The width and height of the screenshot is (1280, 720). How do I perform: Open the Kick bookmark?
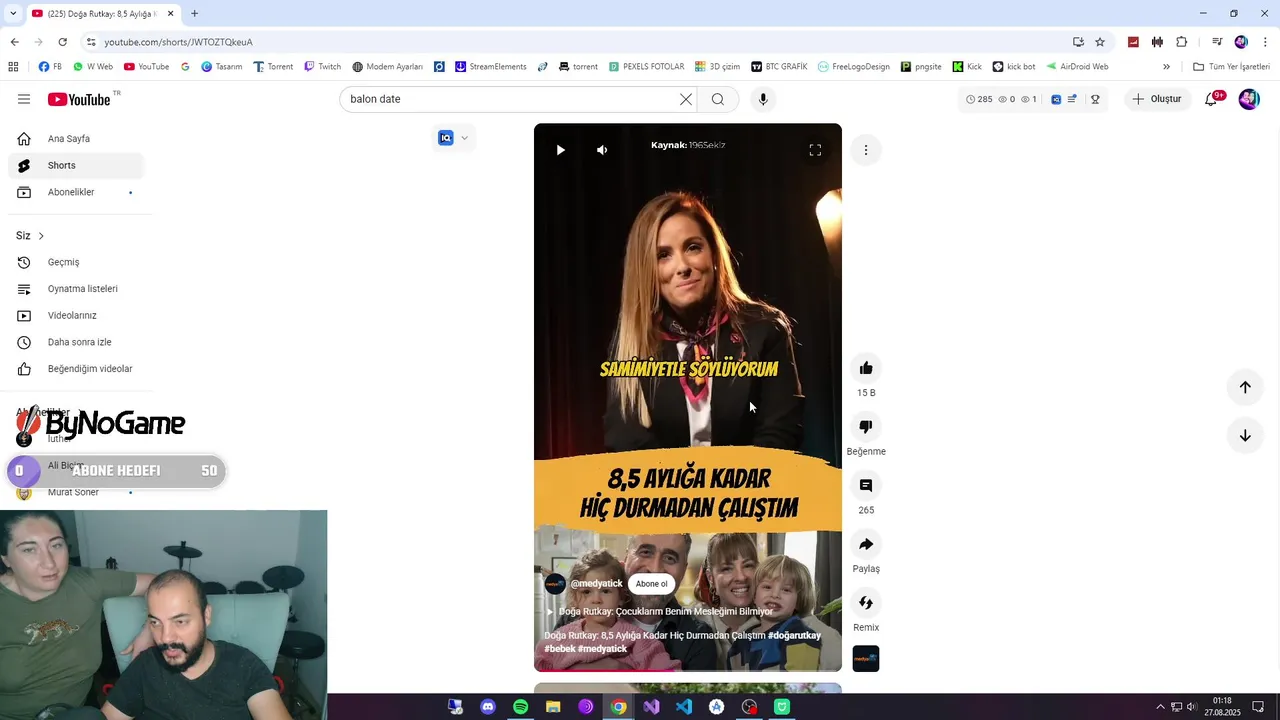pos(967,67)
